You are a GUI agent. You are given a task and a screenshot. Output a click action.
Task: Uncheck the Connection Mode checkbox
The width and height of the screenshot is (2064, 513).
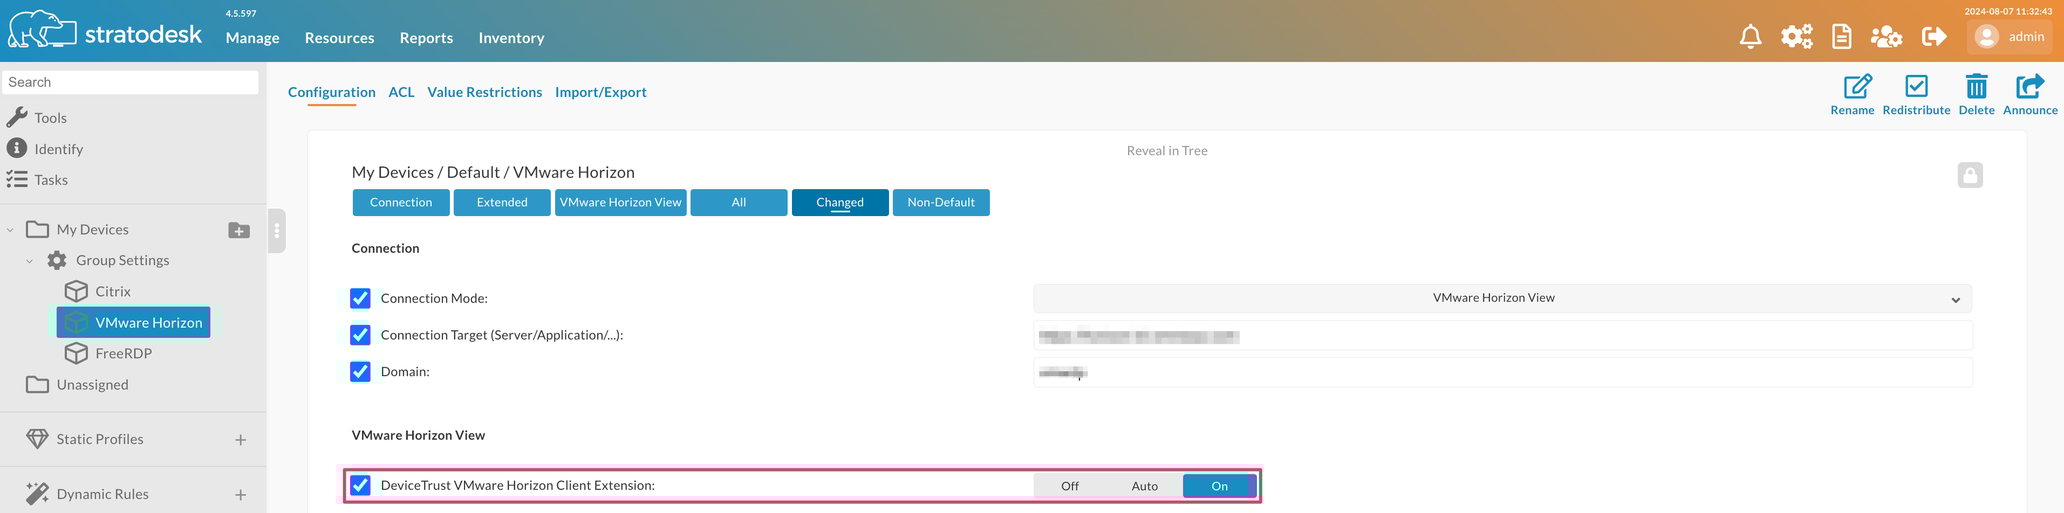361,298
